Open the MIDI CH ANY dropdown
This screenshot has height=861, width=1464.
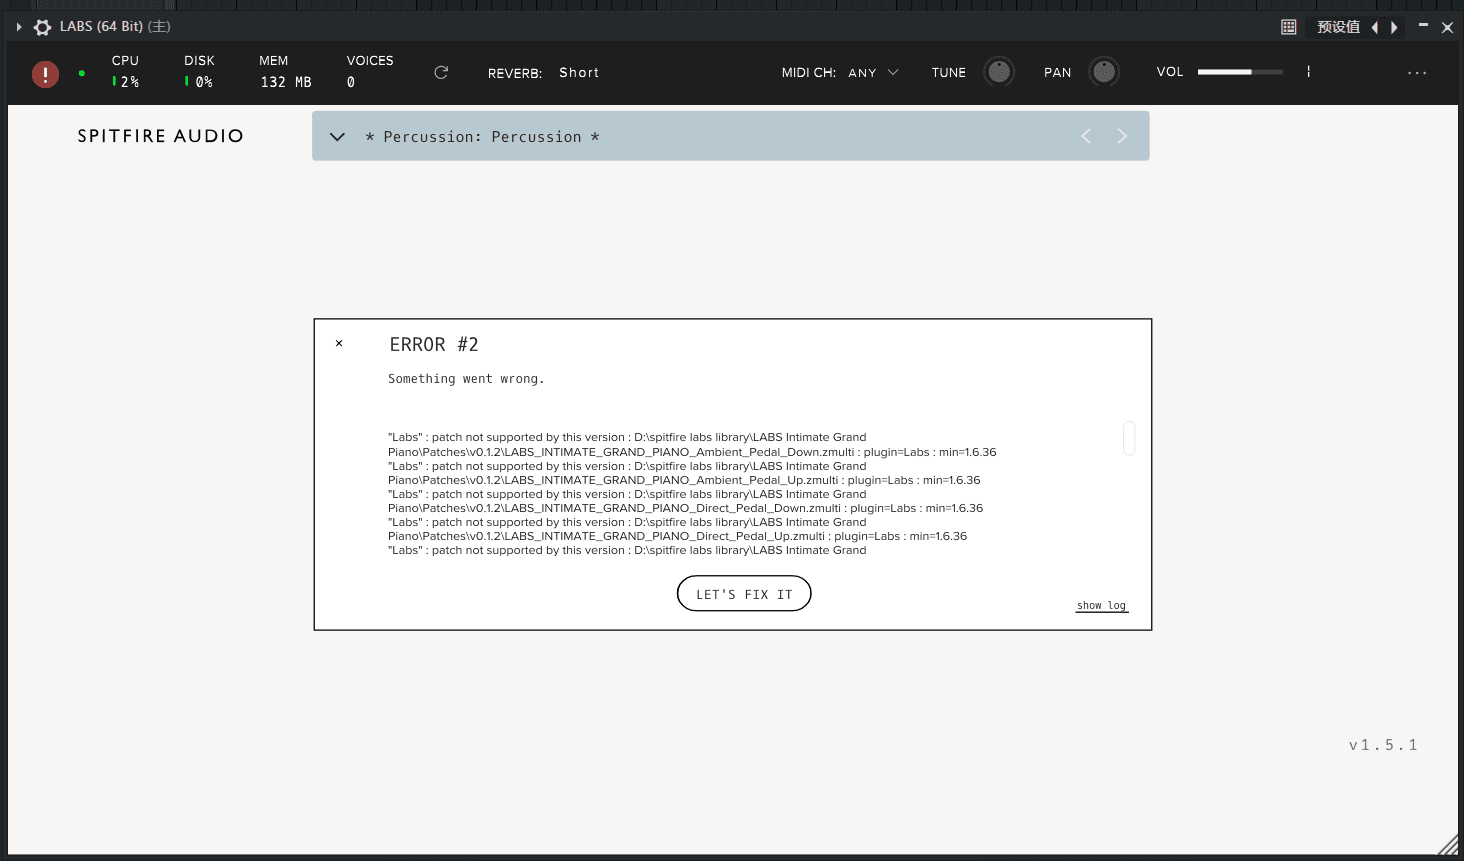point(873,73)
